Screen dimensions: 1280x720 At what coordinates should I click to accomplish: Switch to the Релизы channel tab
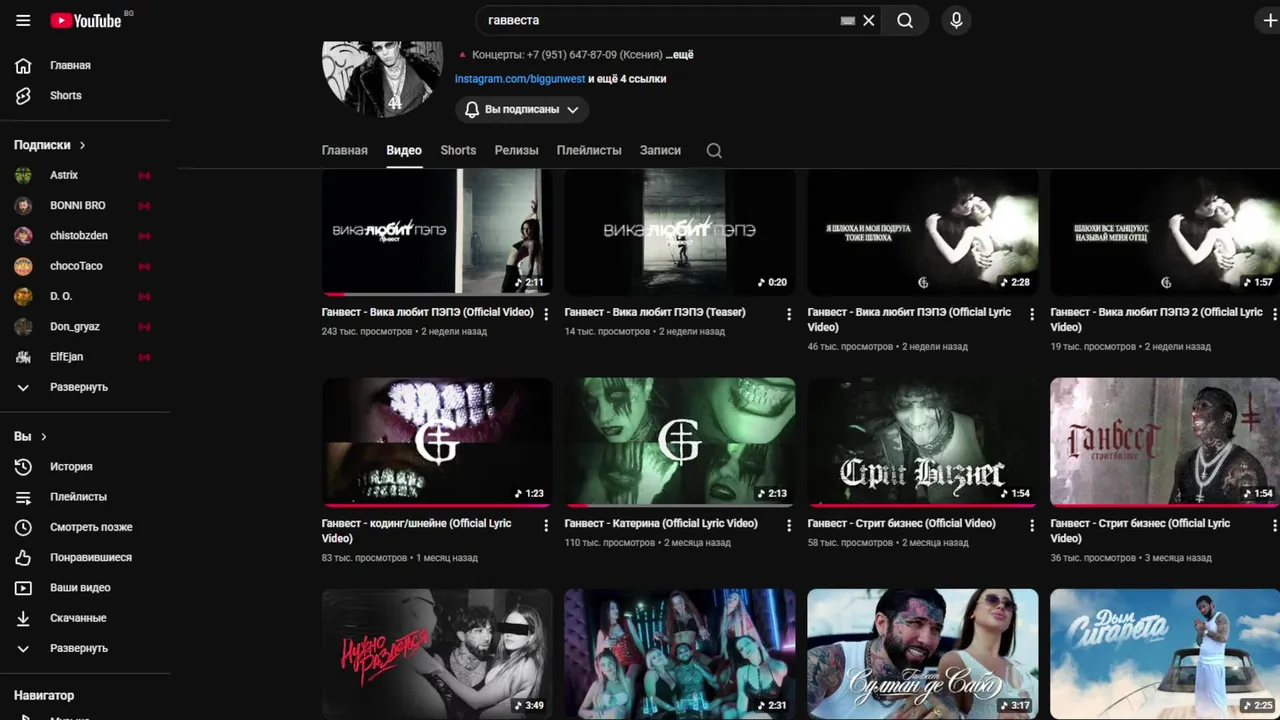tap(517, 150)
